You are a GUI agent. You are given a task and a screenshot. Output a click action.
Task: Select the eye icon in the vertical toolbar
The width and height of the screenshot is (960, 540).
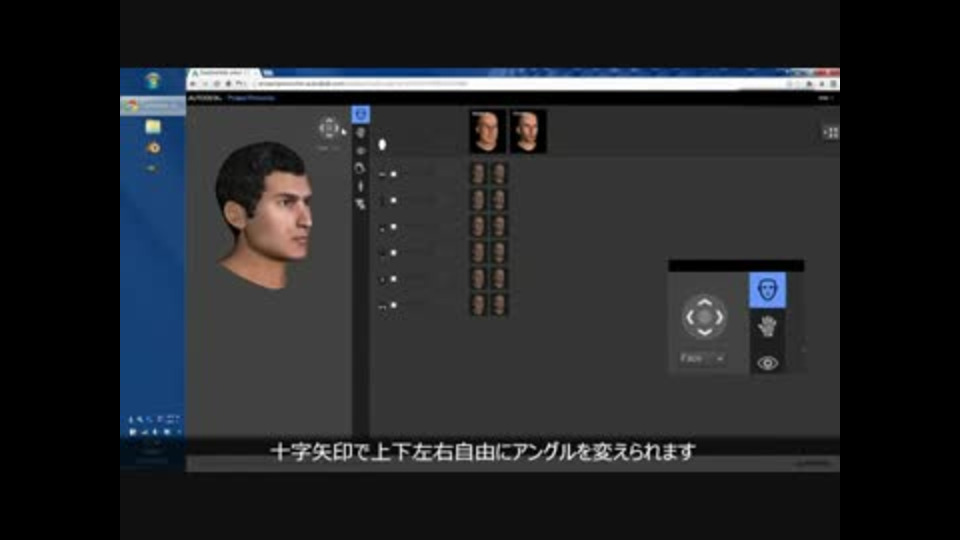[x=361, y=151]
